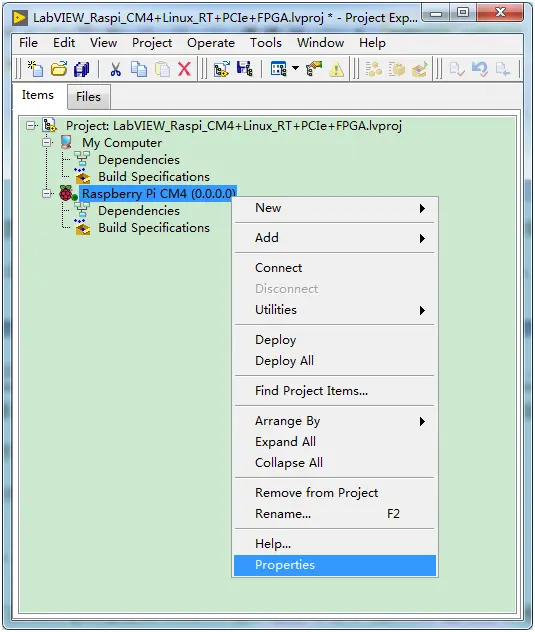Click the Copy icon in toolbar

point(139,69)
